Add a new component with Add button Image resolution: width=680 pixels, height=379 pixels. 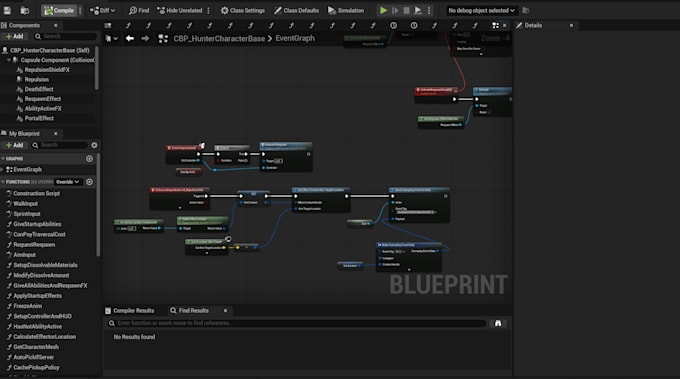coord(14,36)
